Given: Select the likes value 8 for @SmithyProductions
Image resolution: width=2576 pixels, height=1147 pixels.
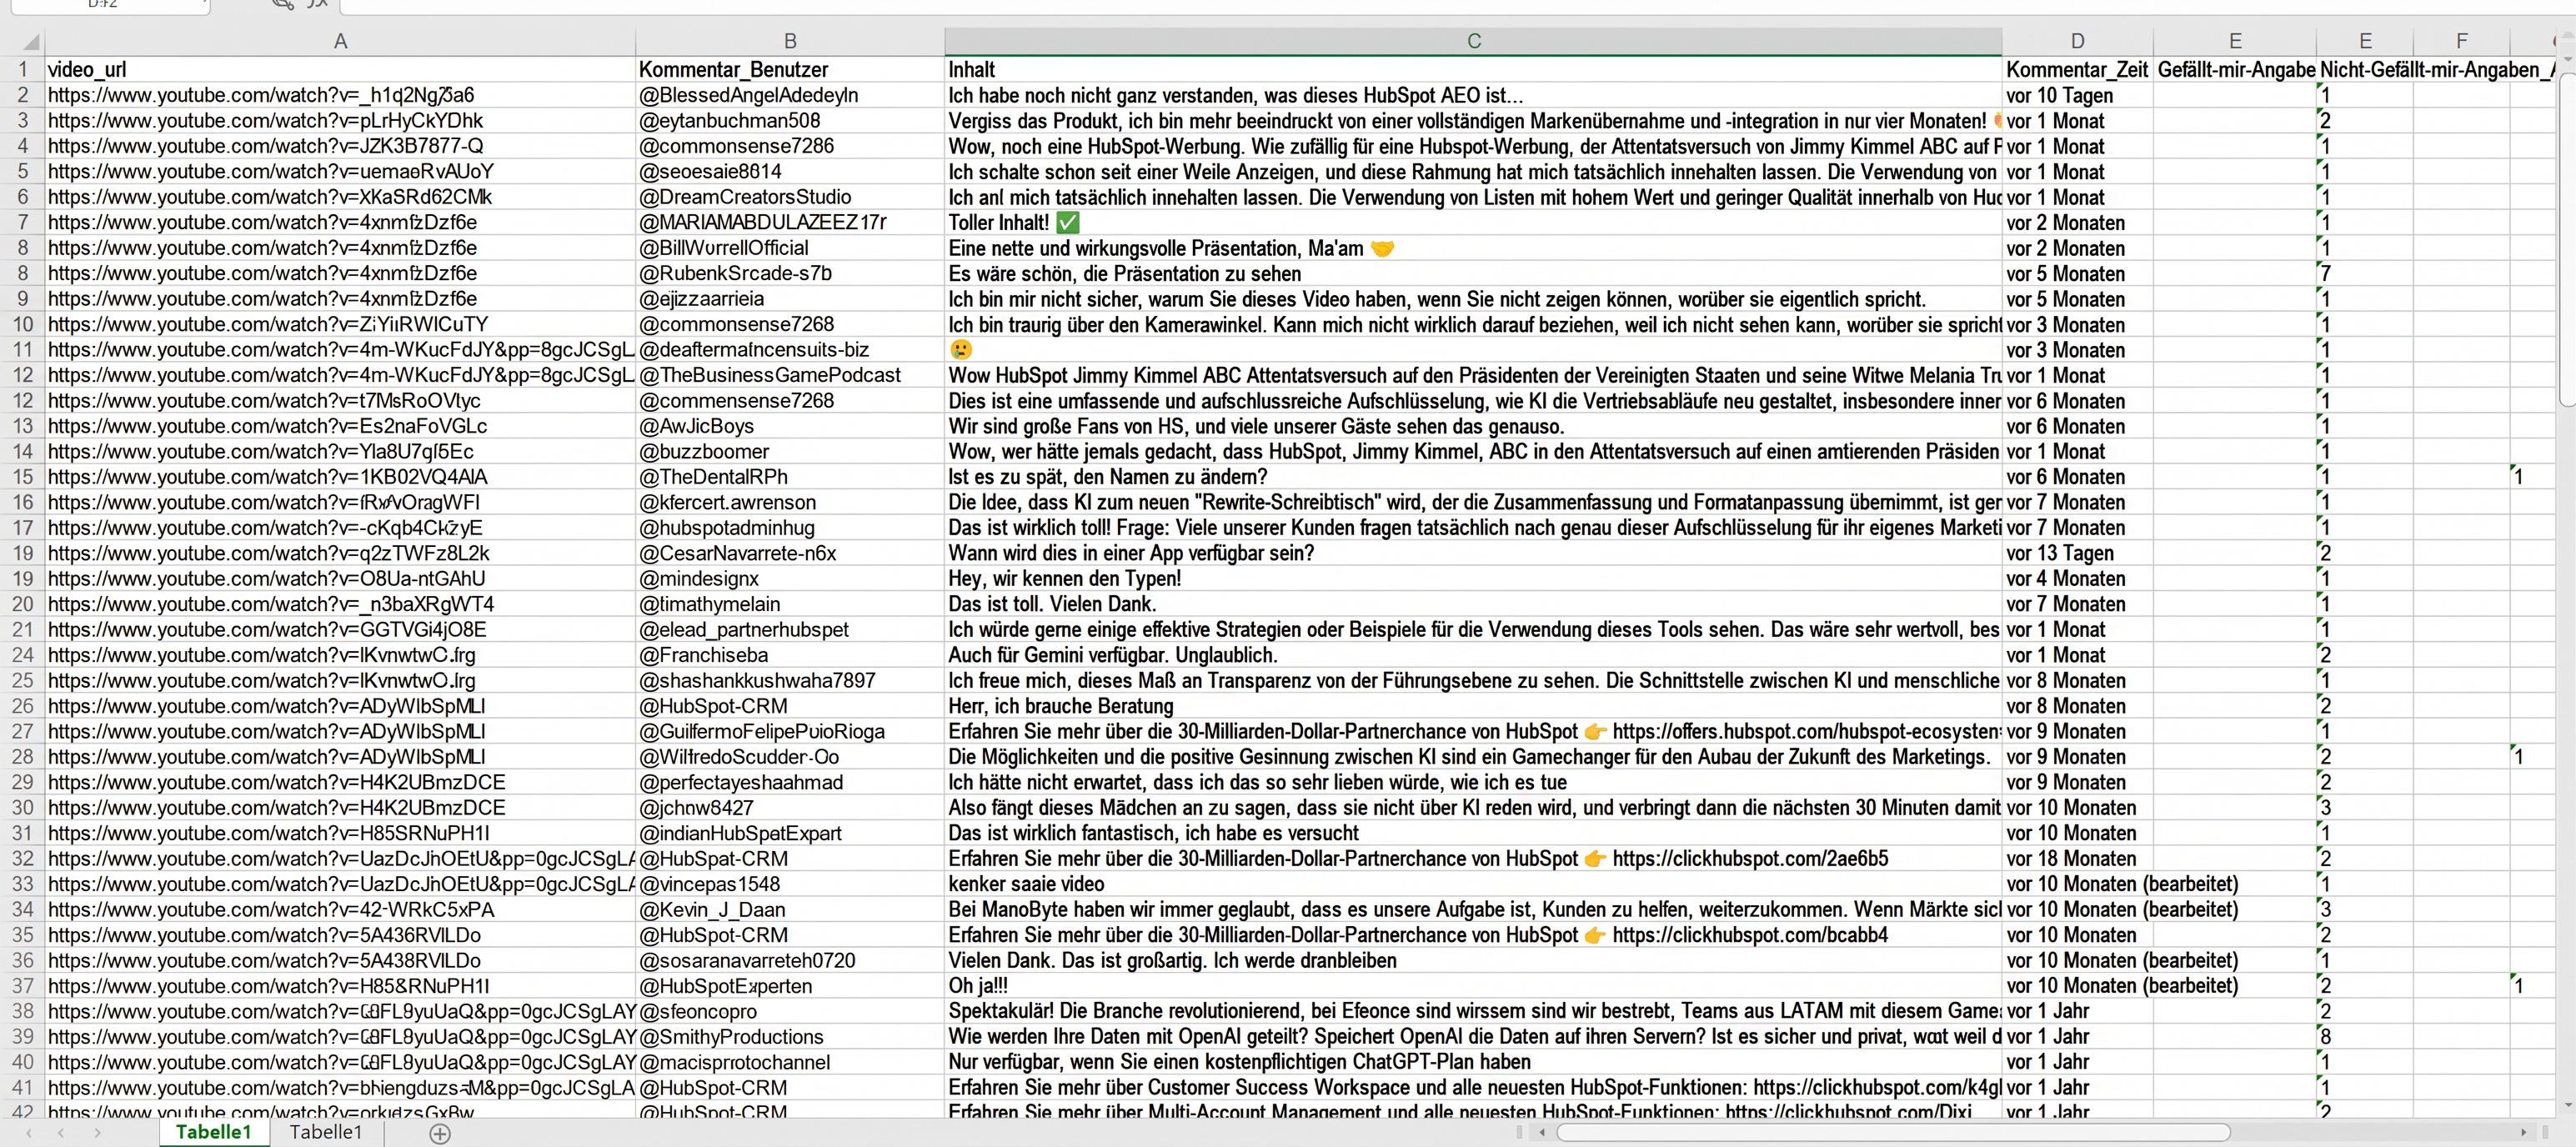Looking at the screenshot, I should pyautogui.click(x=2364, y=1037).
